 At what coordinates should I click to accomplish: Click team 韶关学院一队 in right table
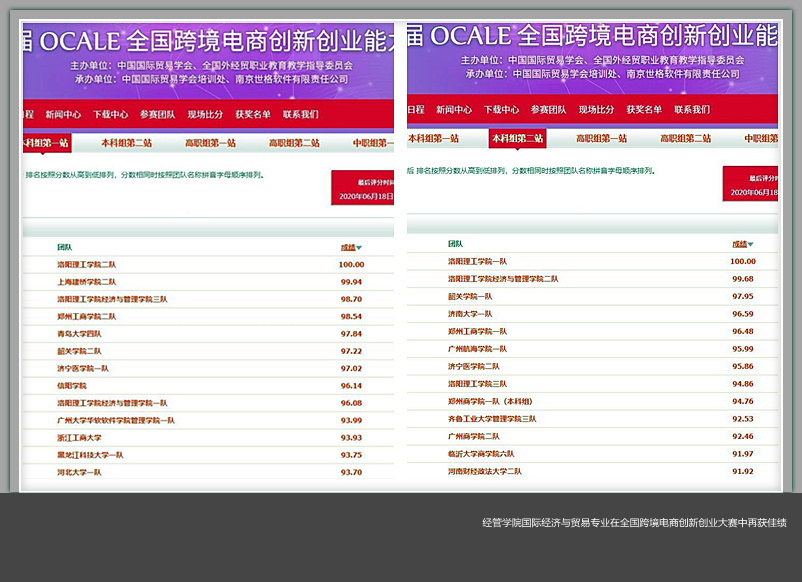[469, 296]
